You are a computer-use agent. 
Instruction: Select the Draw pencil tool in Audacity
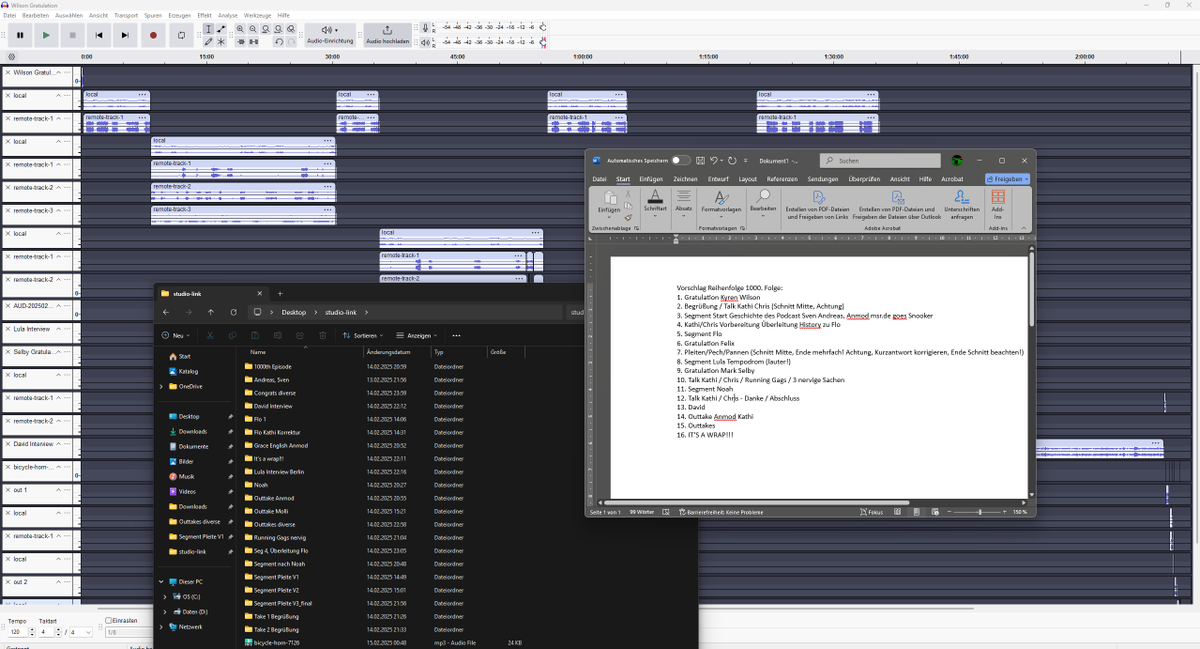pyautogui.click(x=208, y=42)
